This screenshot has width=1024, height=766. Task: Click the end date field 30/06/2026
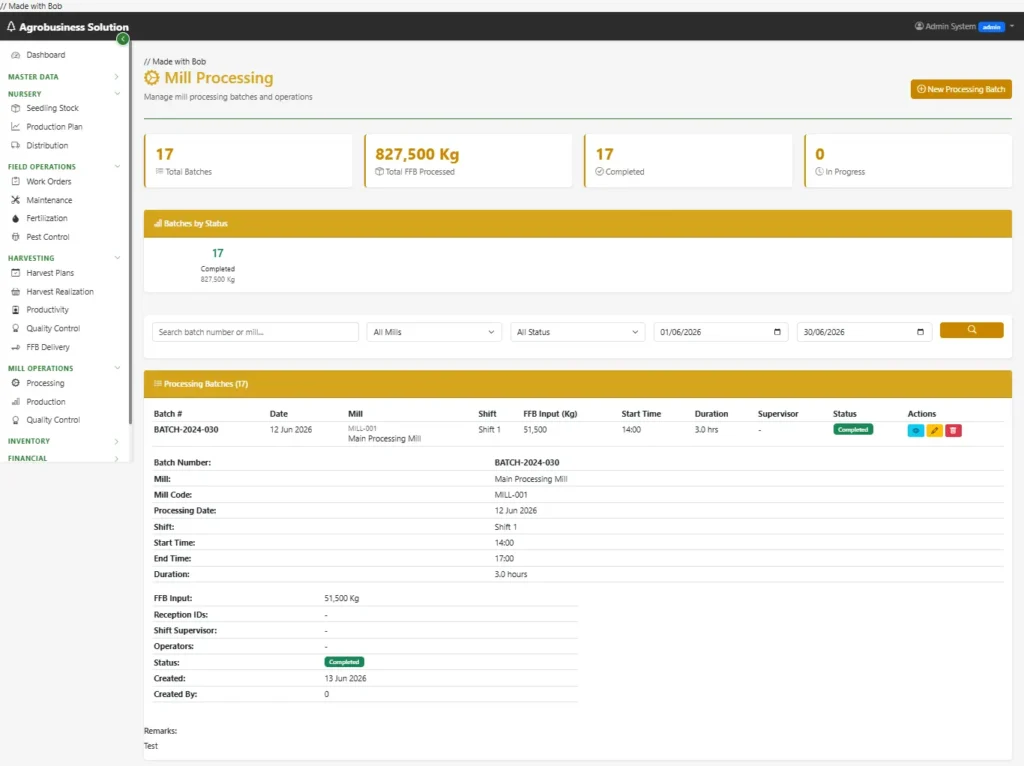coord(864,332)
